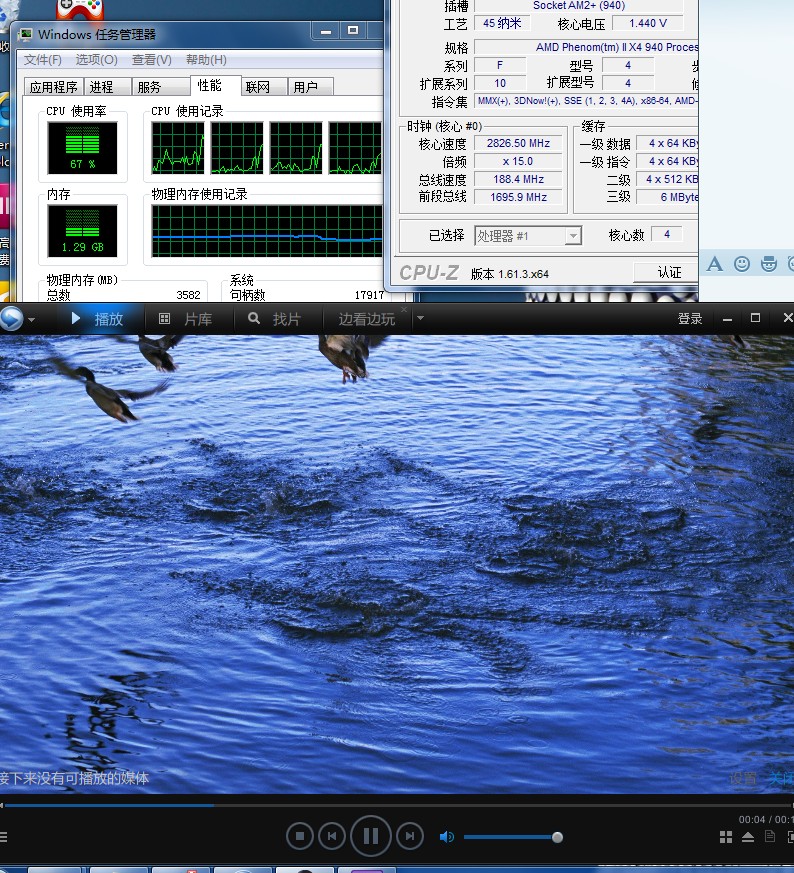The width and height of the screenshot is (794, 873).
Task: Open the grid view icon in player
Action: click(x=726, y=837)
